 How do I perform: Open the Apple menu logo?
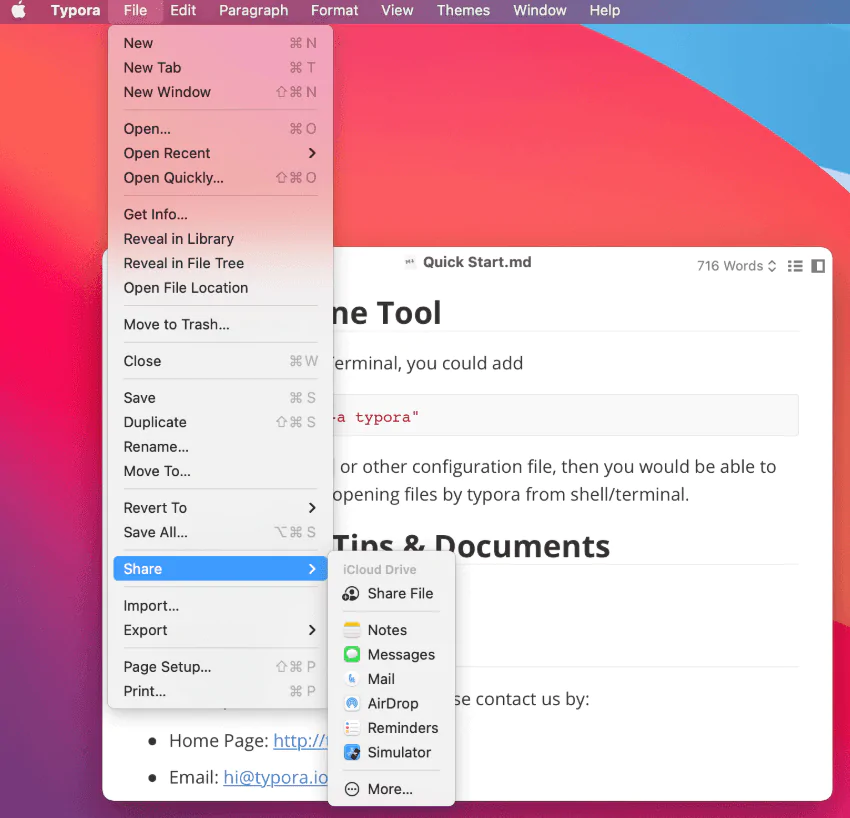click(x=18, y=11)
